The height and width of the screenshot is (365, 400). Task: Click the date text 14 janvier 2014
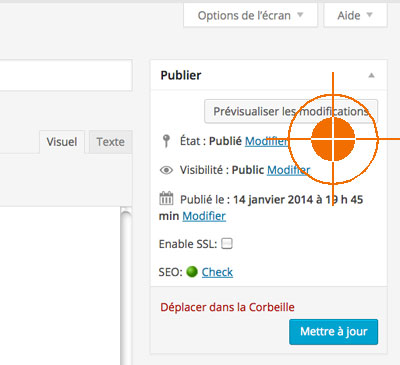[x=273, y=200]
